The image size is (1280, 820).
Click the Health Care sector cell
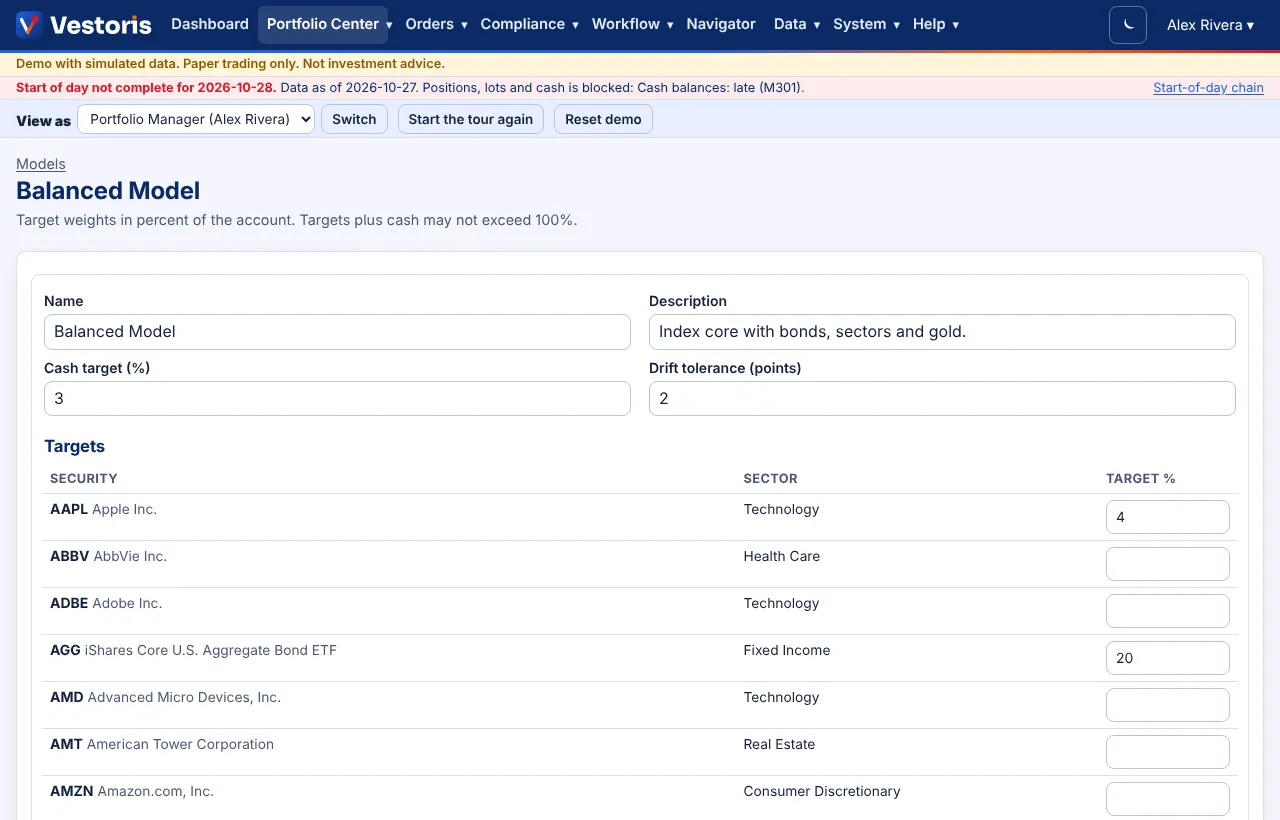[x=781, y=556]
